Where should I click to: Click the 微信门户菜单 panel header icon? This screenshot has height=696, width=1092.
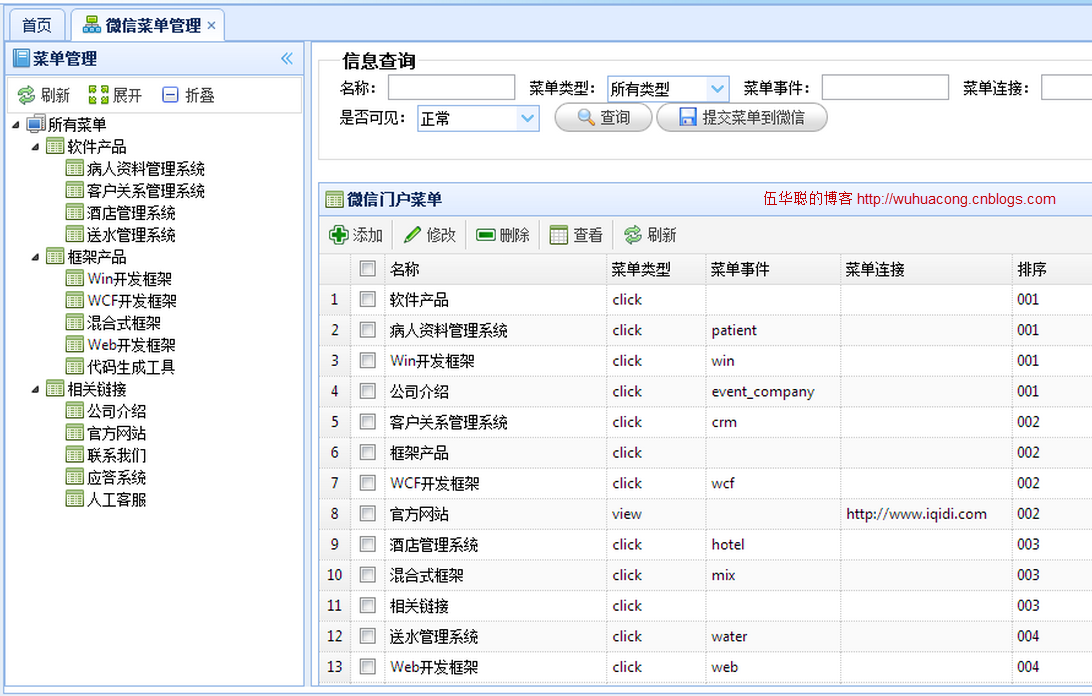point(334,199)
